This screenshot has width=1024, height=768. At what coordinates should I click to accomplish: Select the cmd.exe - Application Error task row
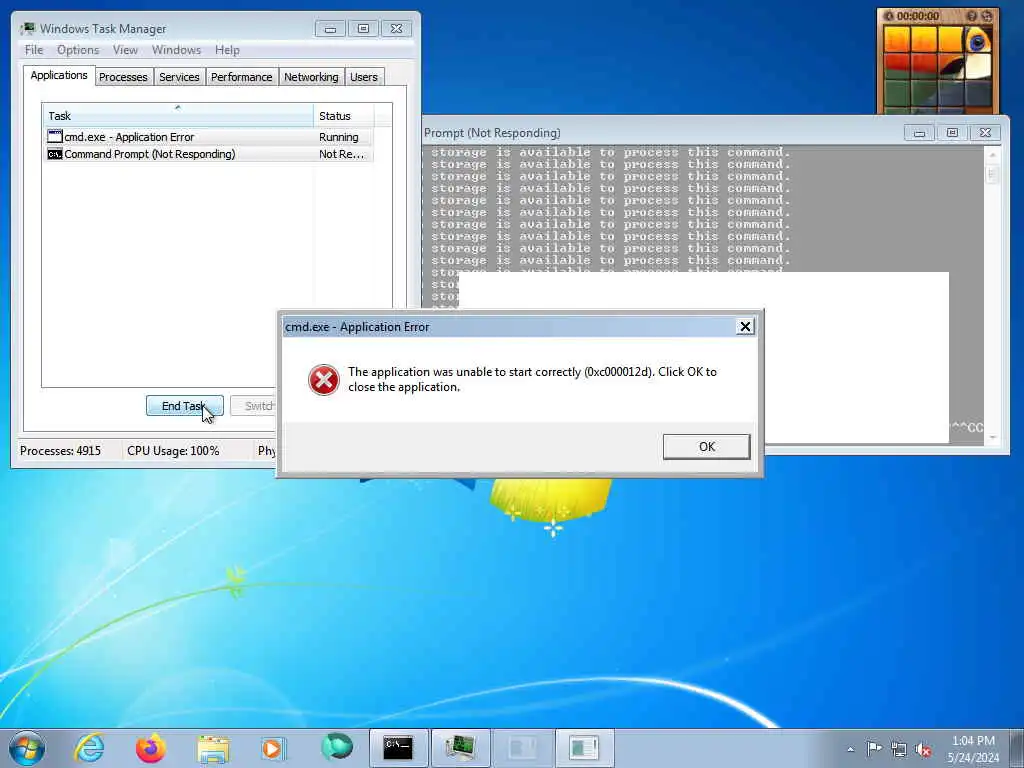pyautogui.click(x=208, y=136)
